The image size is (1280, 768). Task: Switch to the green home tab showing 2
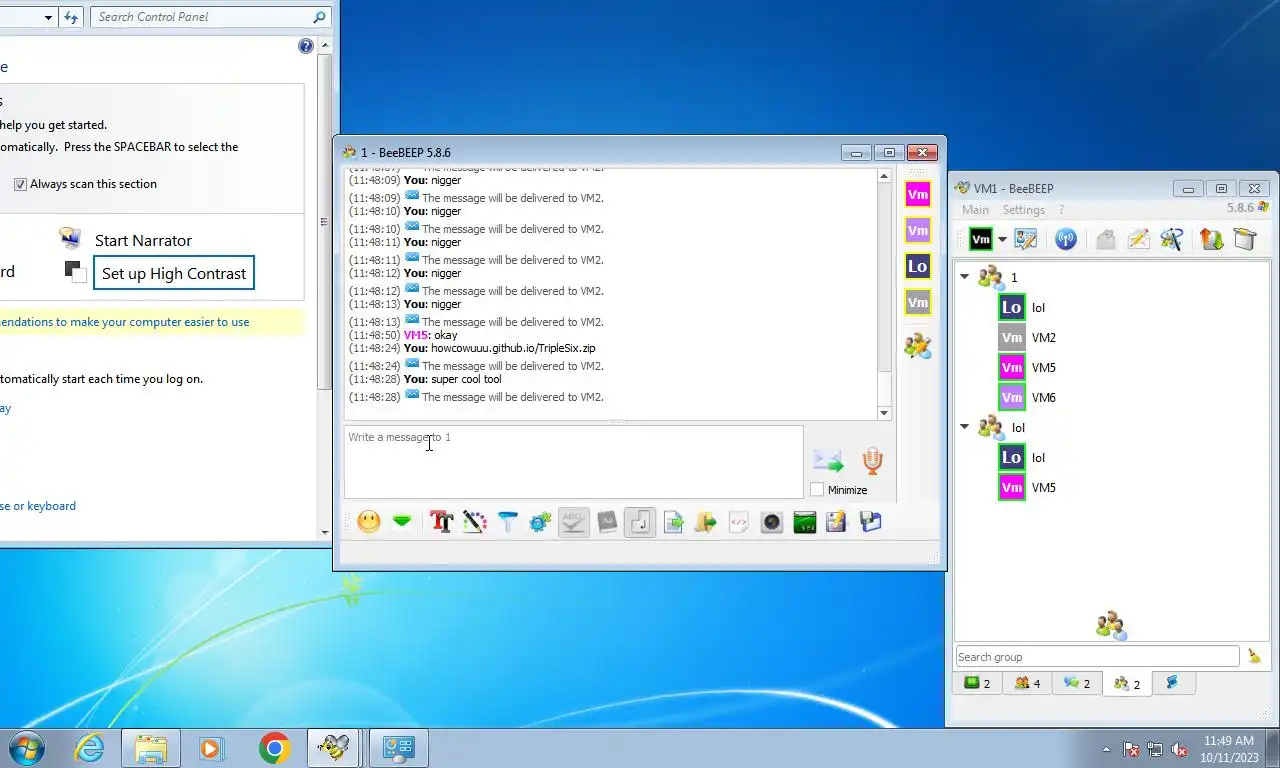point(977,683)
